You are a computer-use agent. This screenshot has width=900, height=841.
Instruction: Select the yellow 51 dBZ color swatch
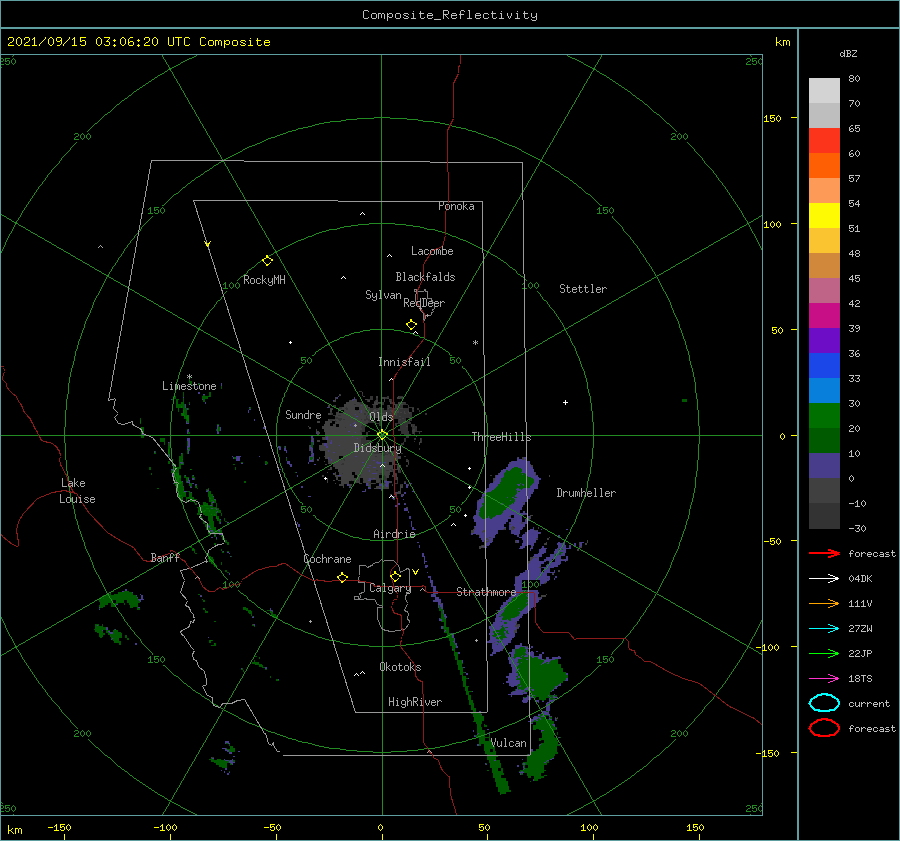[824, 215]
